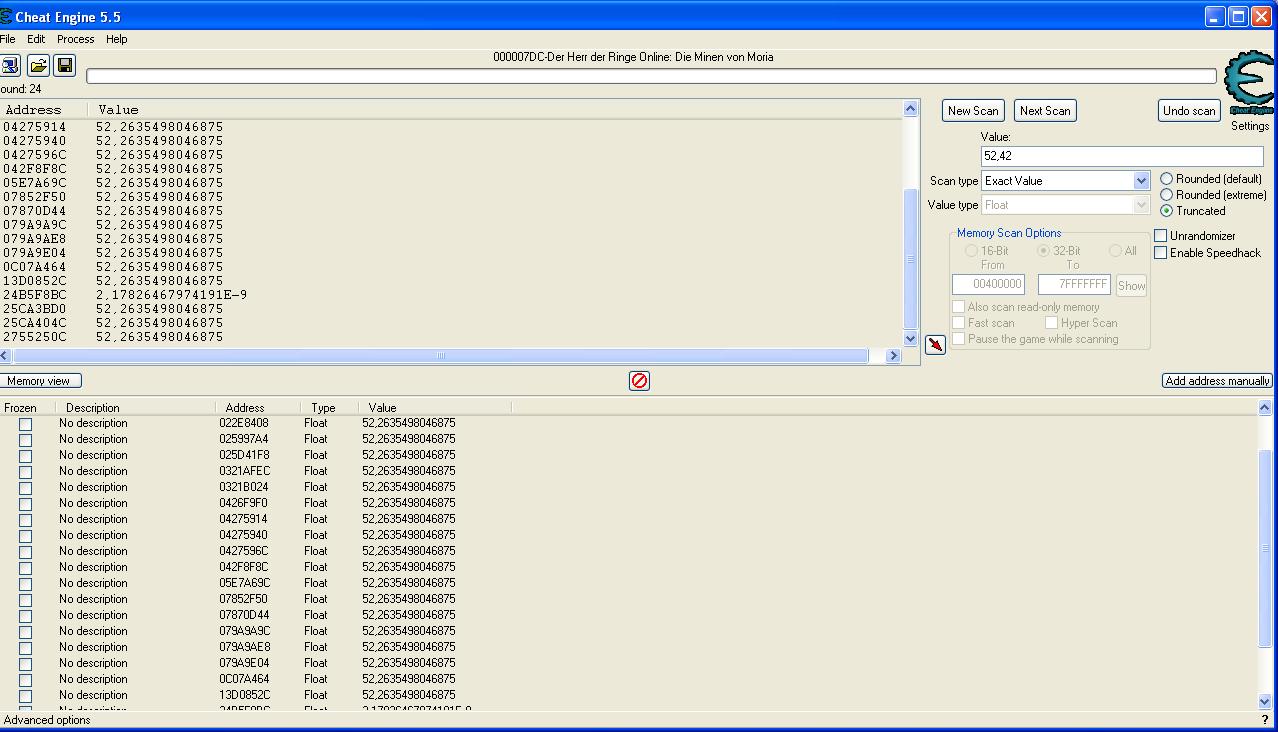Open the Process menu
The height and width of the screenshot is (732, 1278).
click(75, 39)
